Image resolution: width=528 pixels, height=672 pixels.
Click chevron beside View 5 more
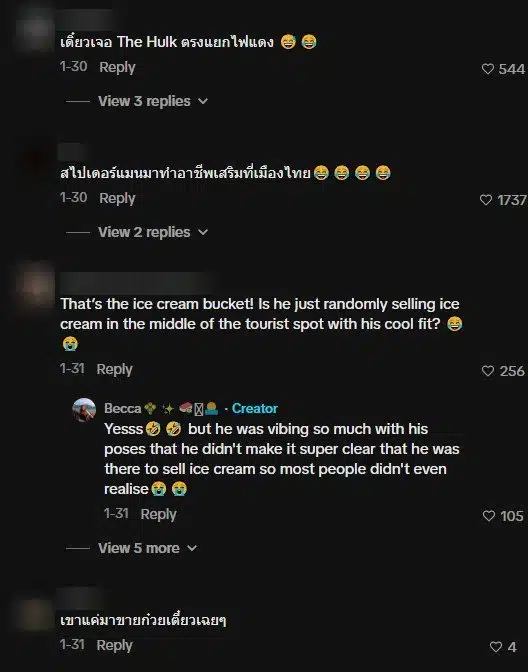pos(192,549)
